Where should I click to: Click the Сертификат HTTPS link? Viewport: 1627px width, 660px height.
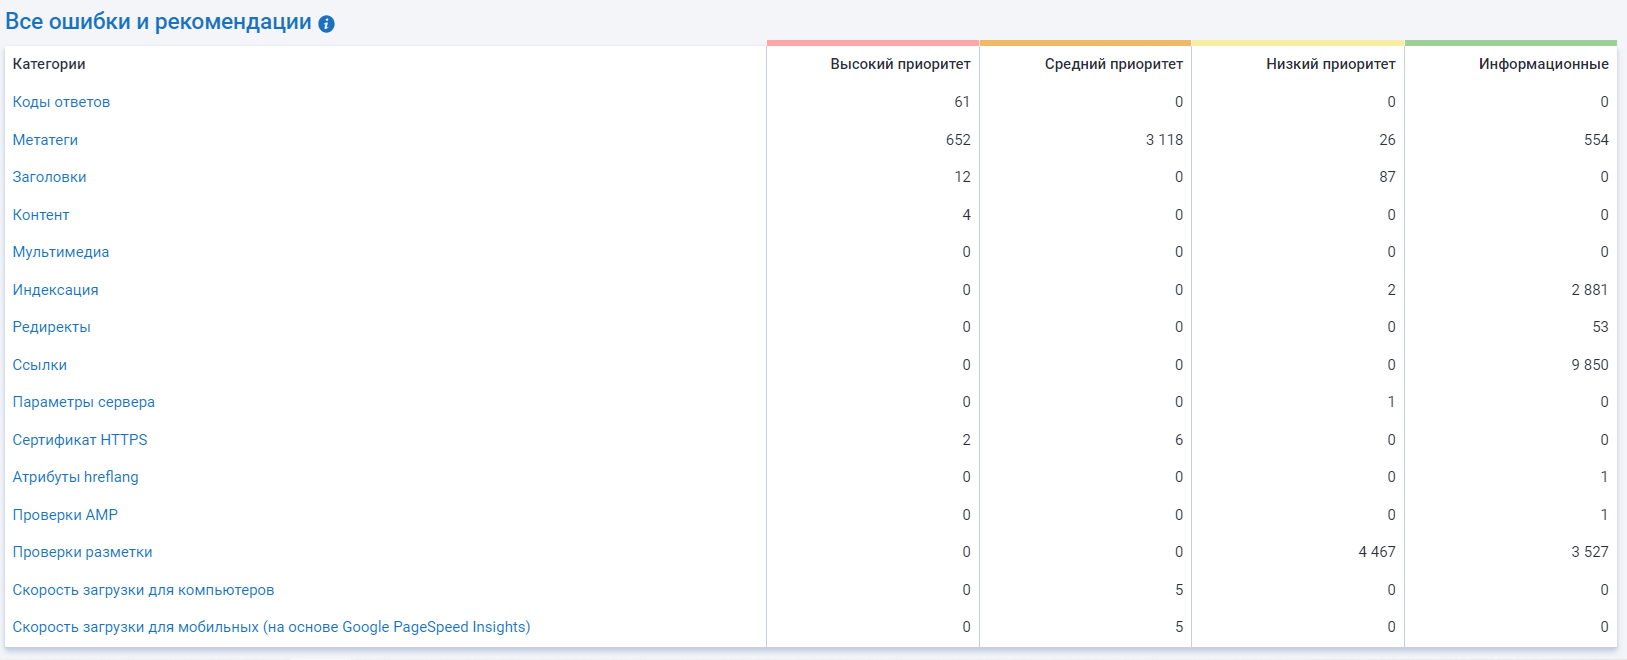[80, 440]
